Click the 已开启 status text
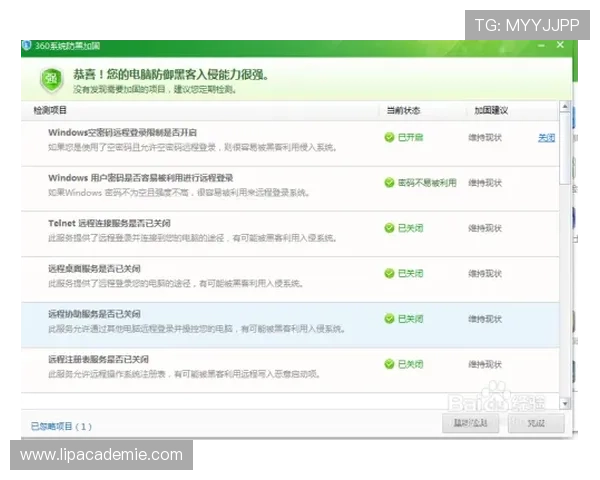The width and height of the screenshot is (600, 480). pos(411,137)
